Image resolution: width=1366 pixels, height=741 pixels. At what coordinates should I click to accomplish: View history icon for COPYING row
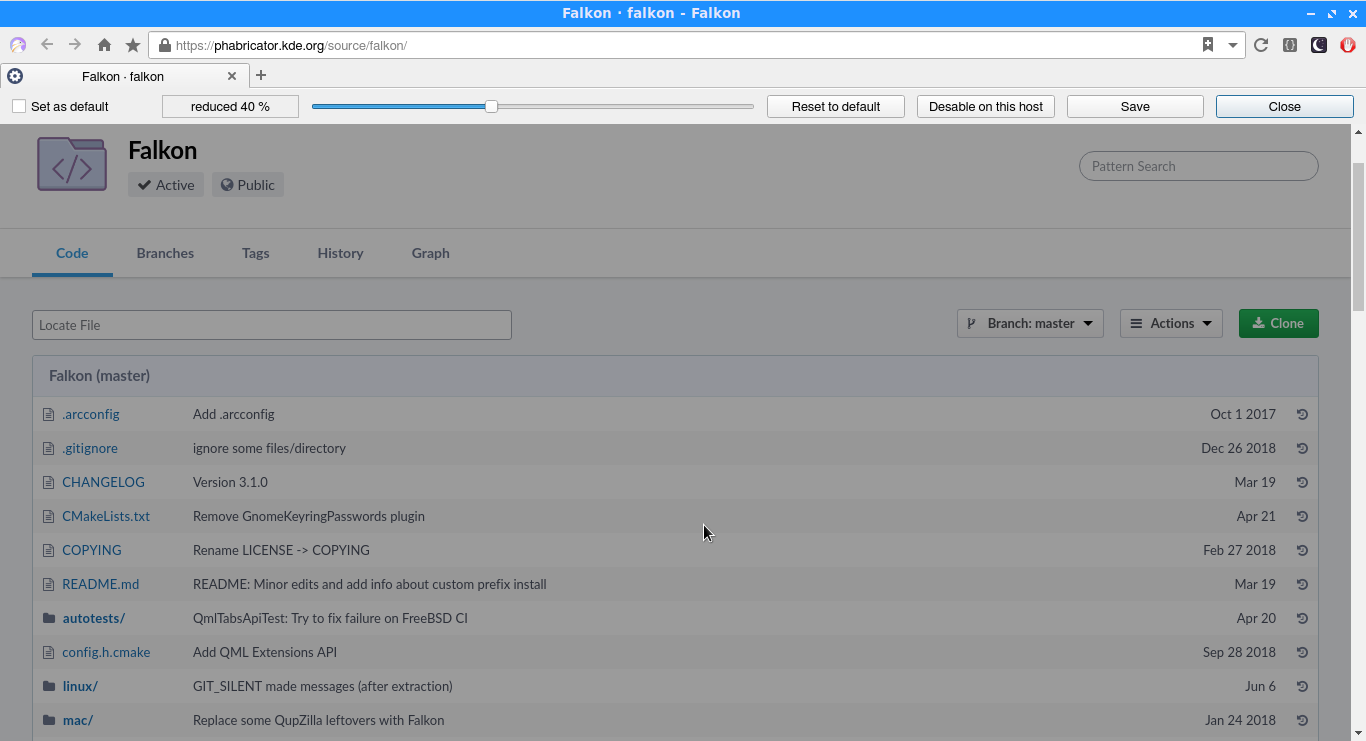1302,550
